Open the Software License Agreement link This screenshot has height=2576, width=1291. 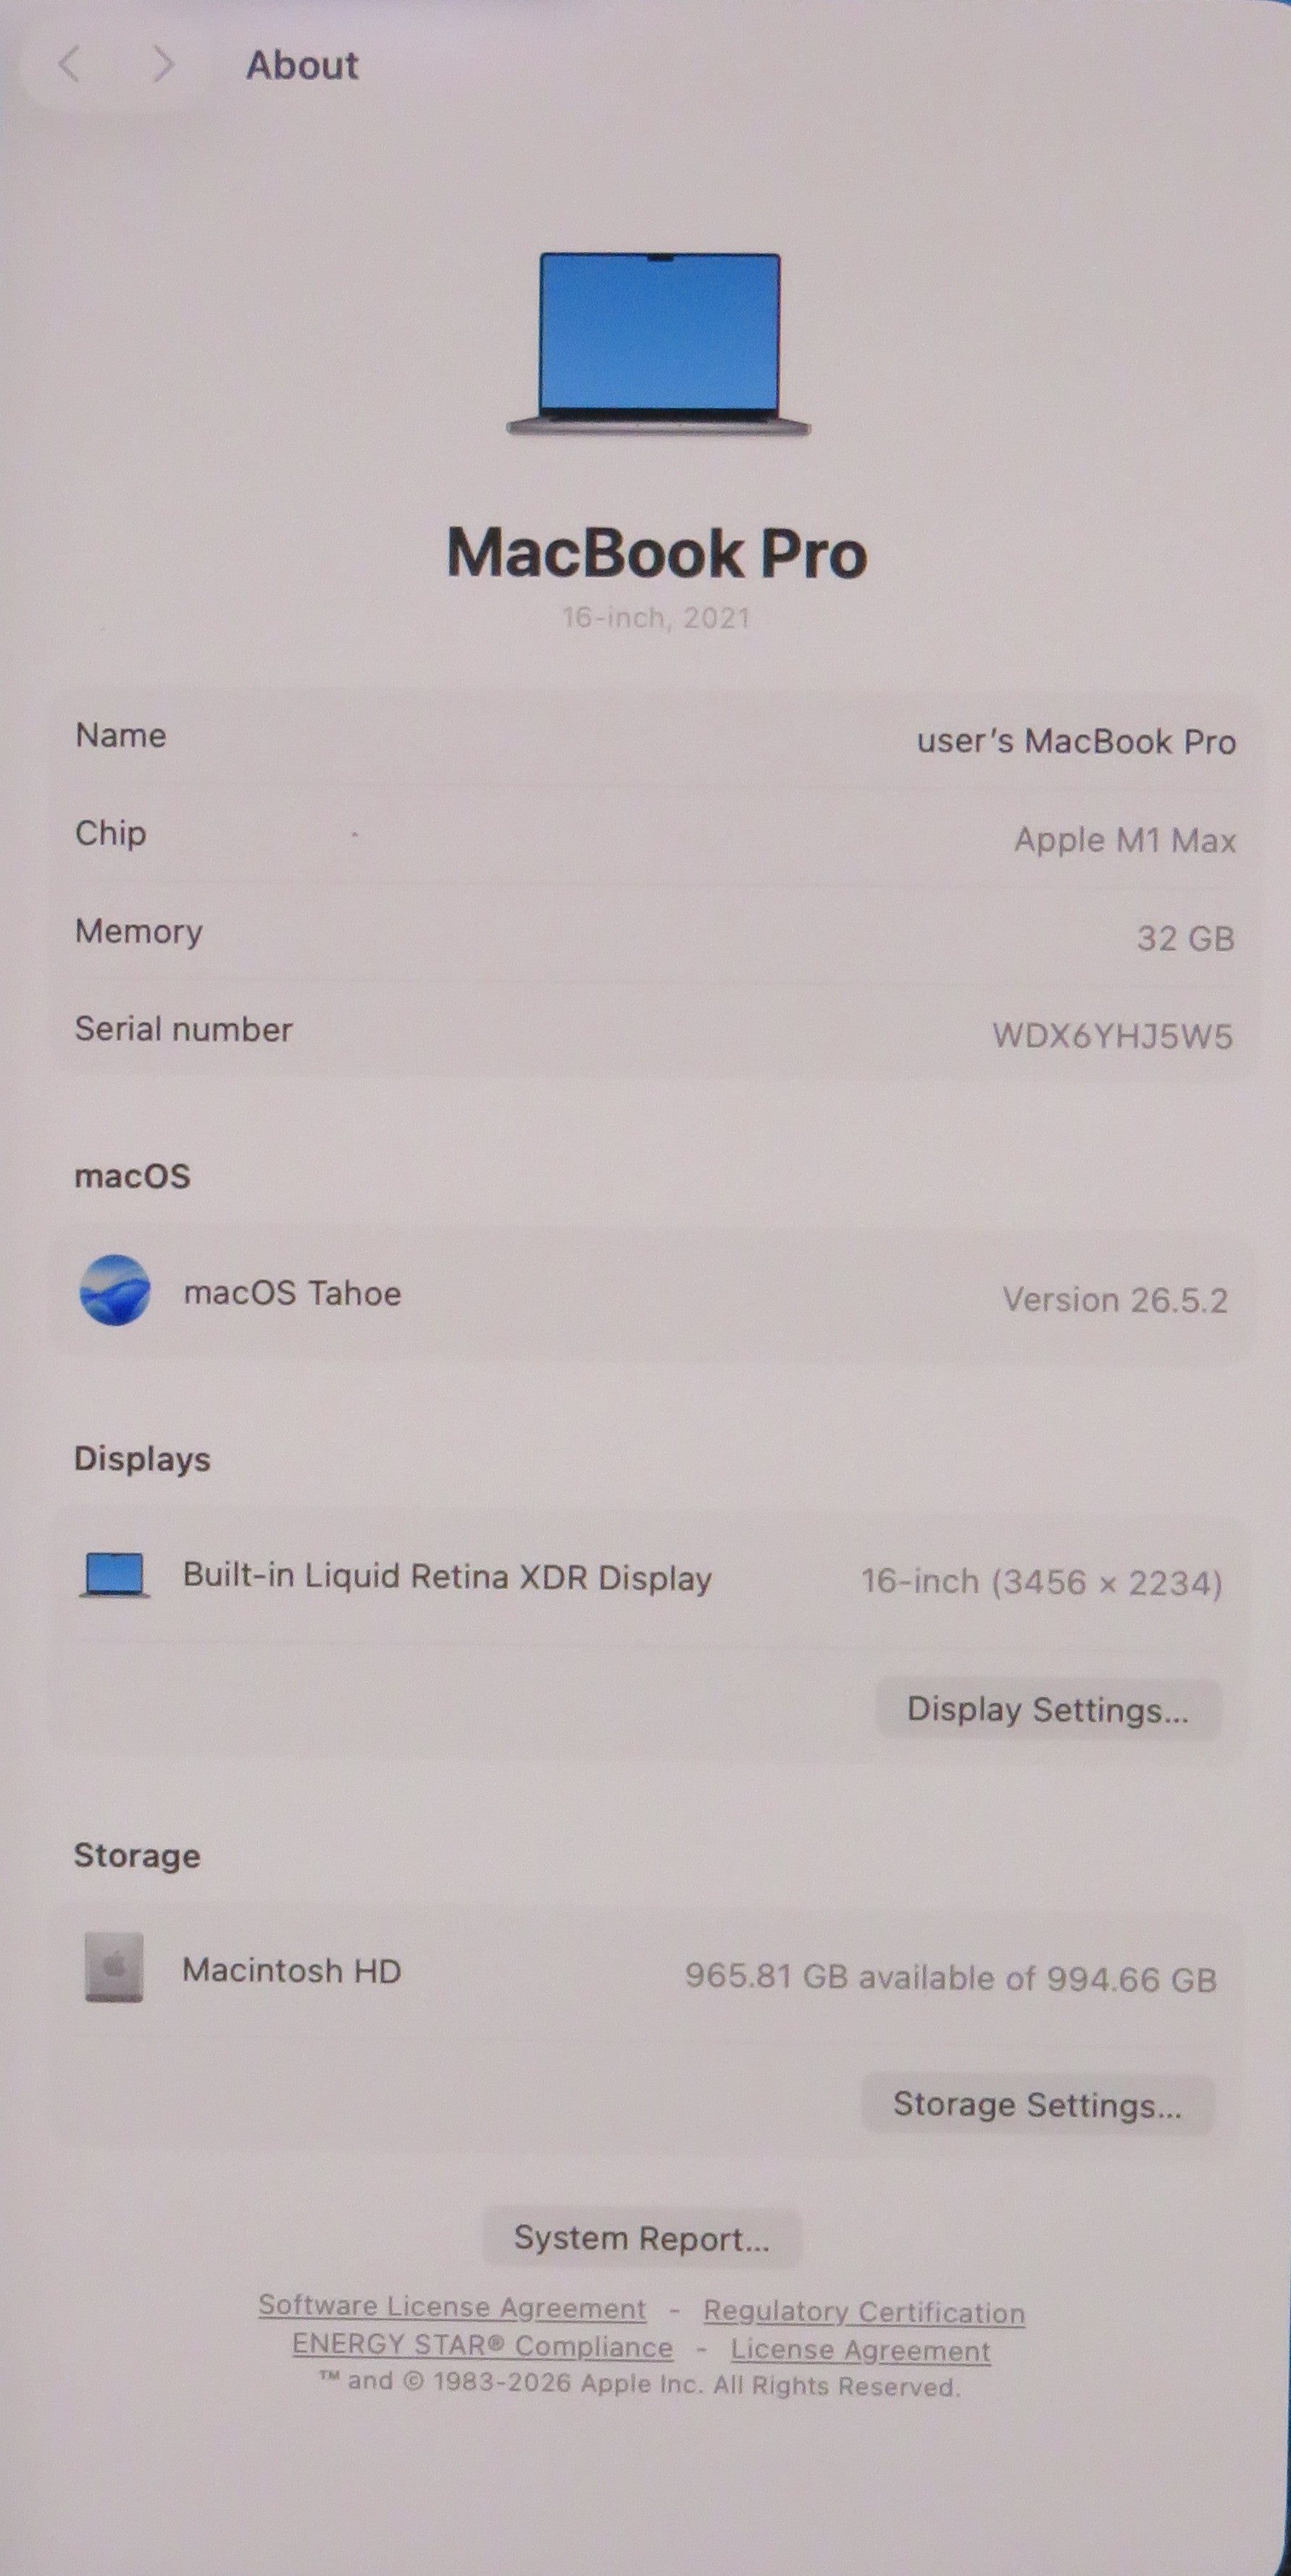pos(452,2308)
